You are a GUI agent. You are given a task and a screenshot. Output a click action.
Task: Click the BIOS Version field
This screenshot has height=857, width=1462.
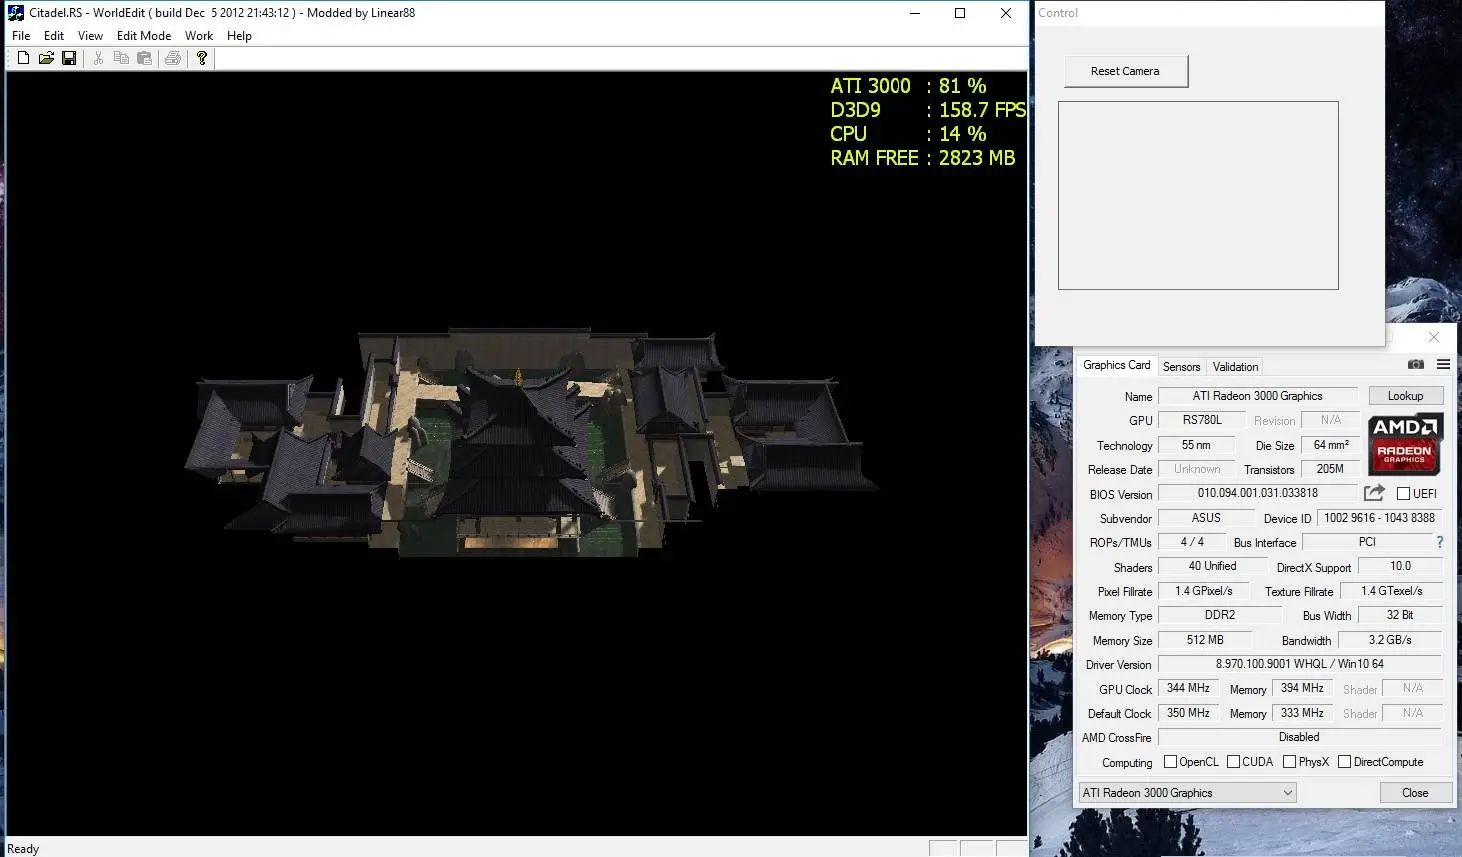(x=1257, y=493)
